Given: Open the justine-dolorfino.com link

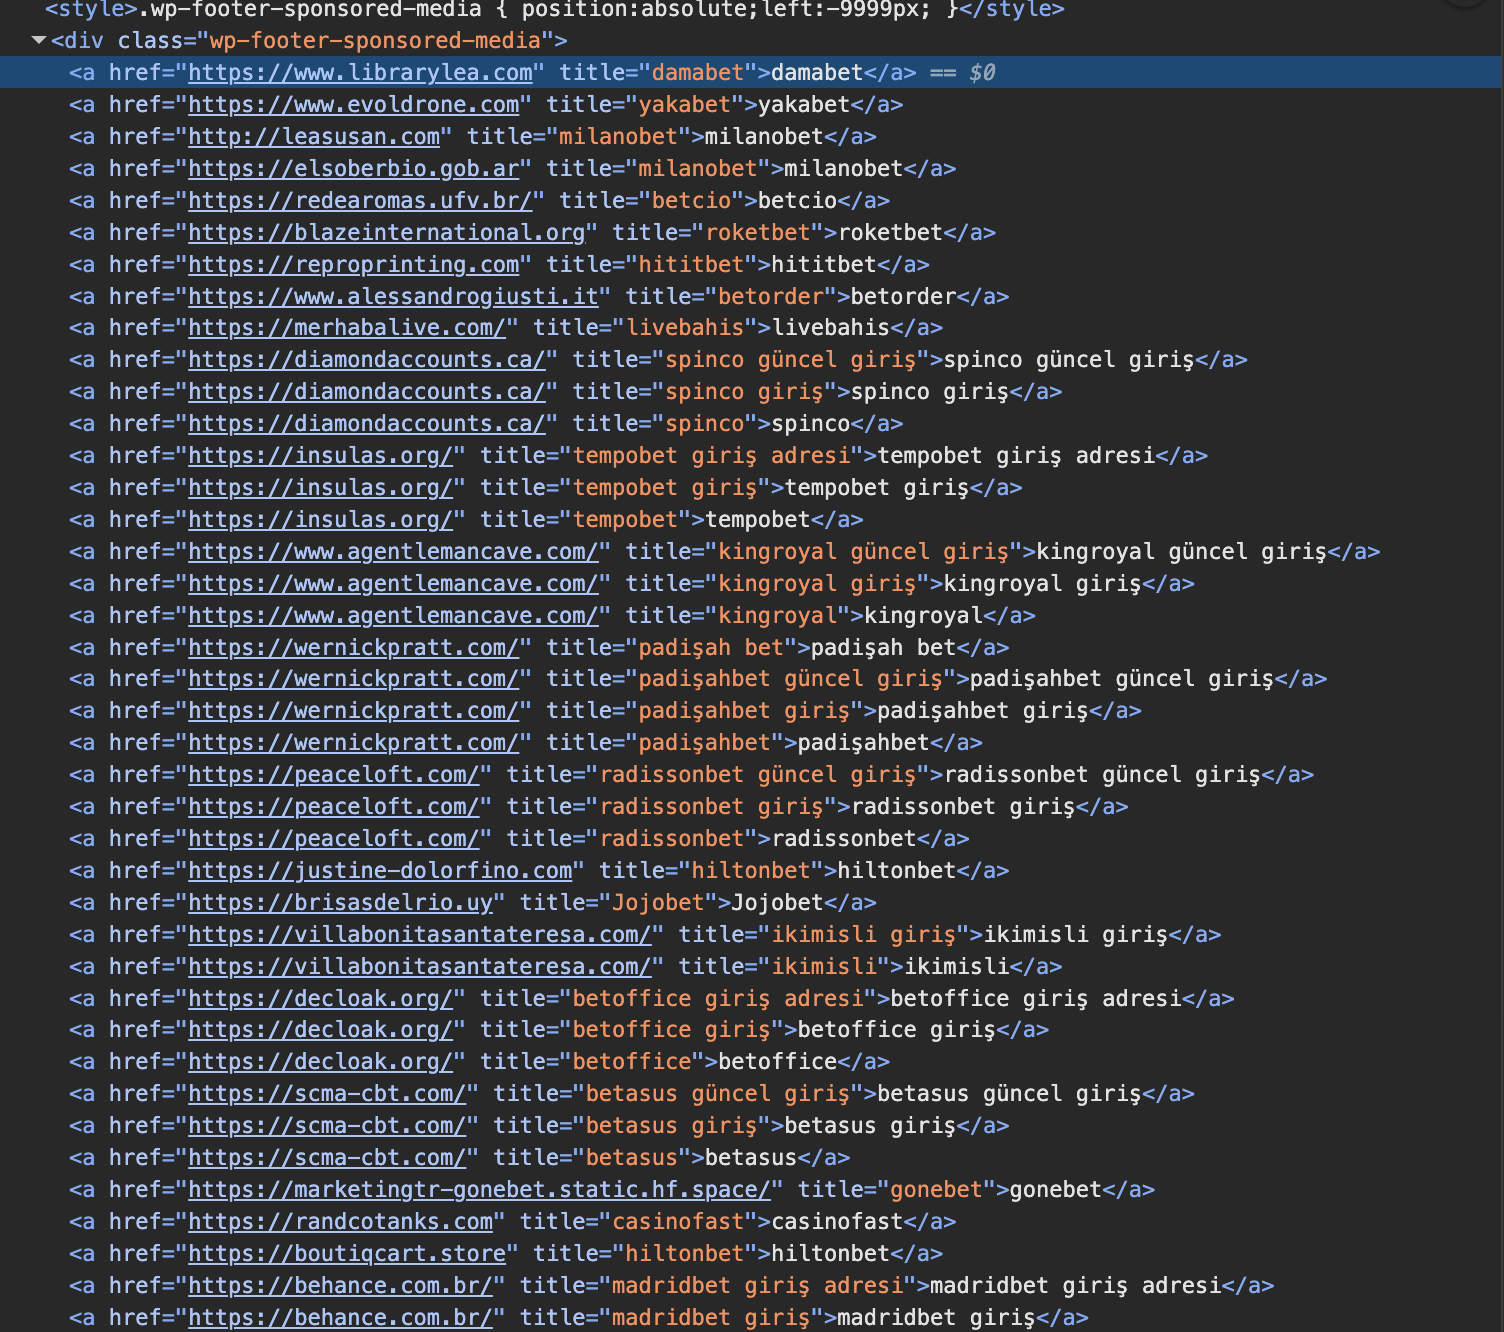Looking at the screenshot, I should pyautogui.click(x=380, y=871).
